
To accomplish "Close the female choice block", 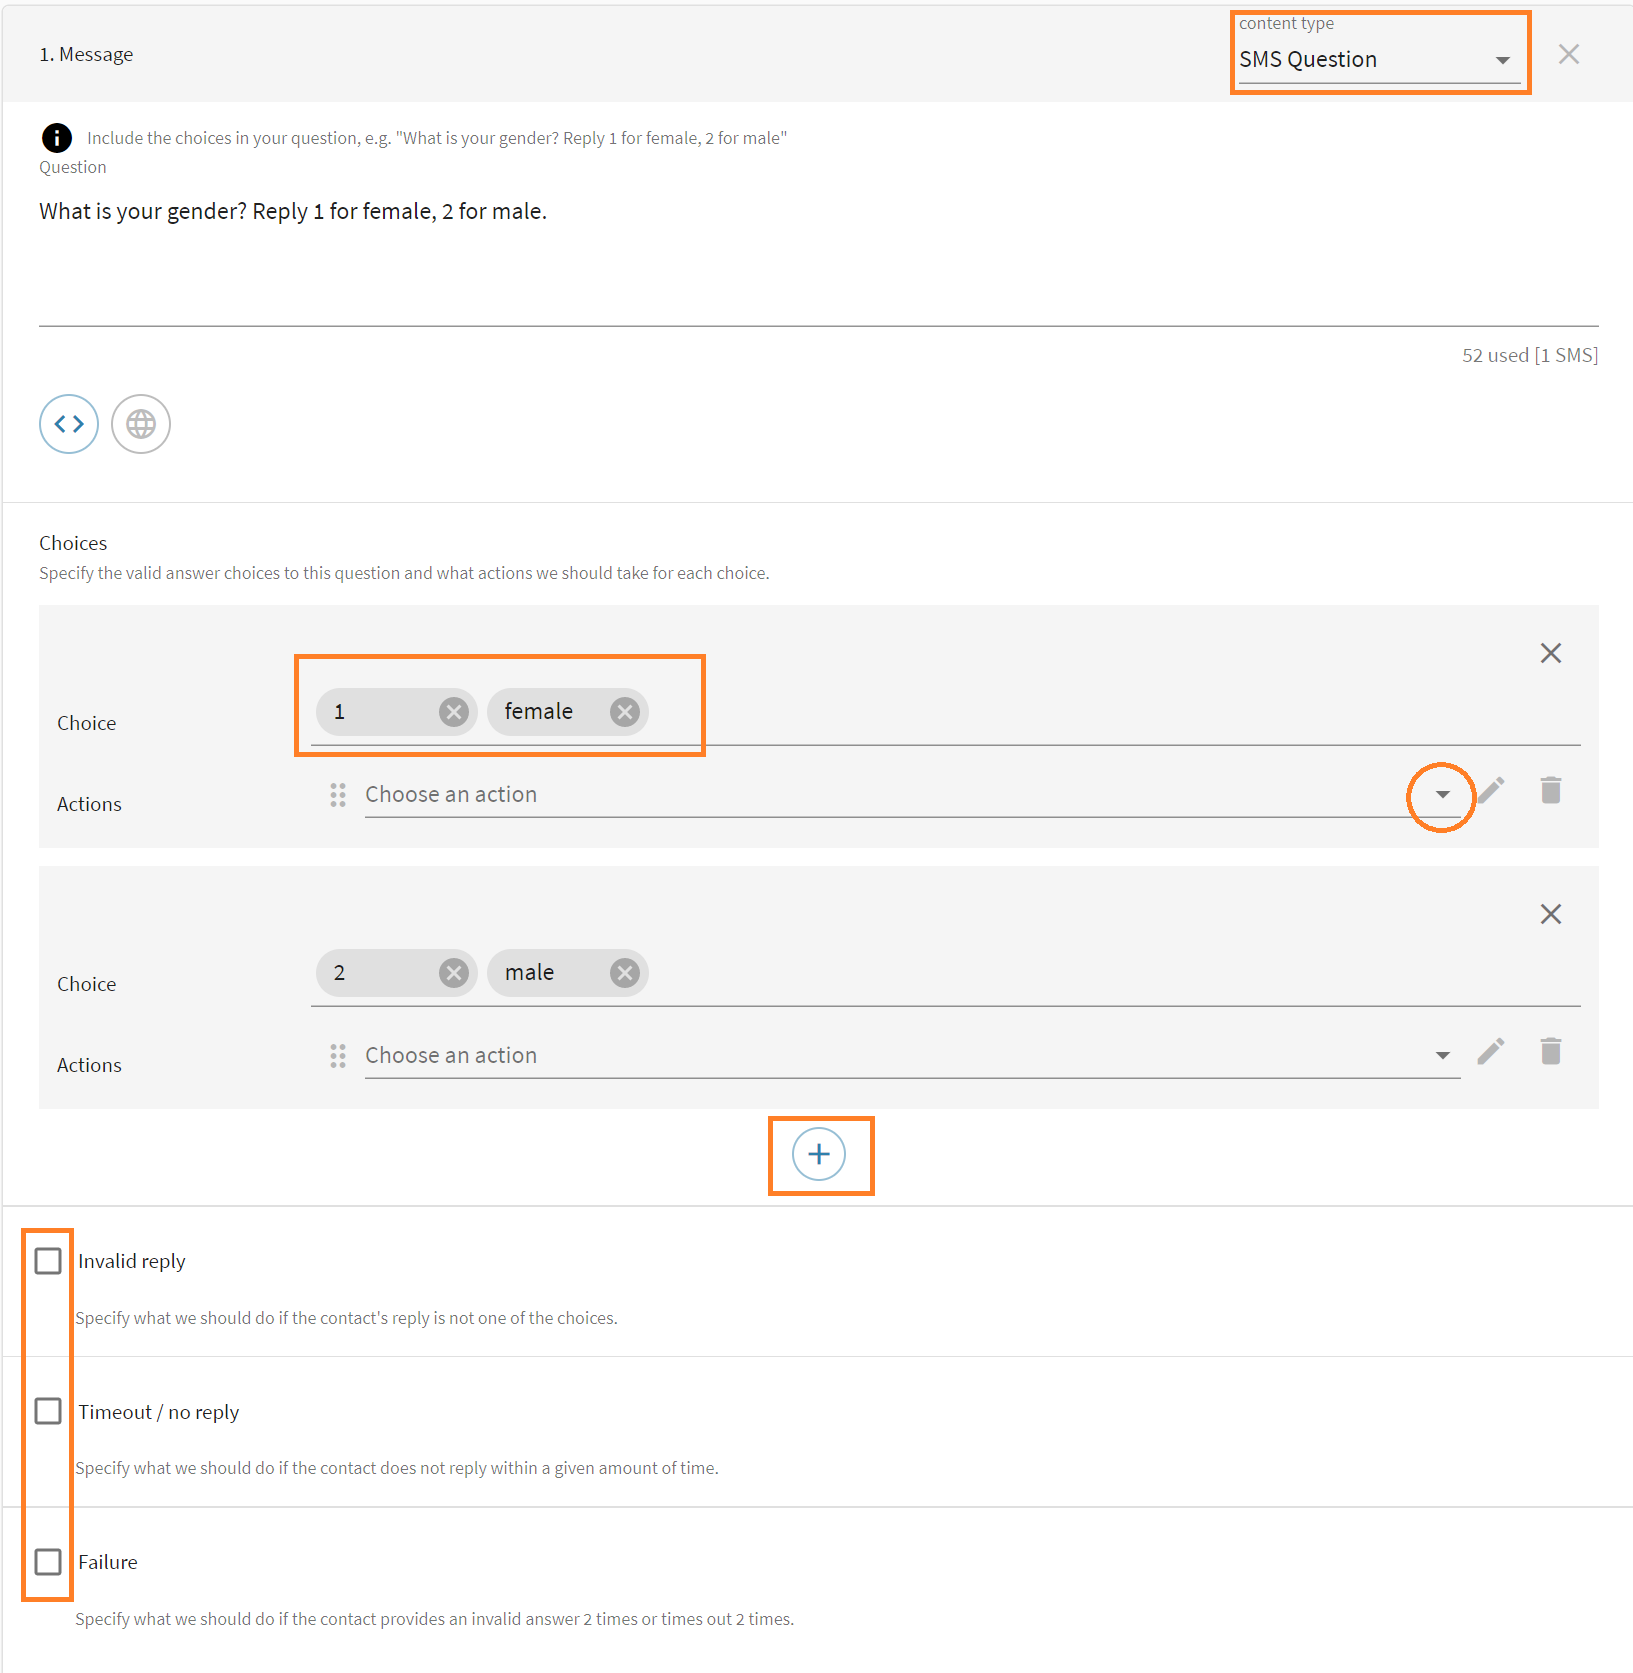I will point(1551,653).
